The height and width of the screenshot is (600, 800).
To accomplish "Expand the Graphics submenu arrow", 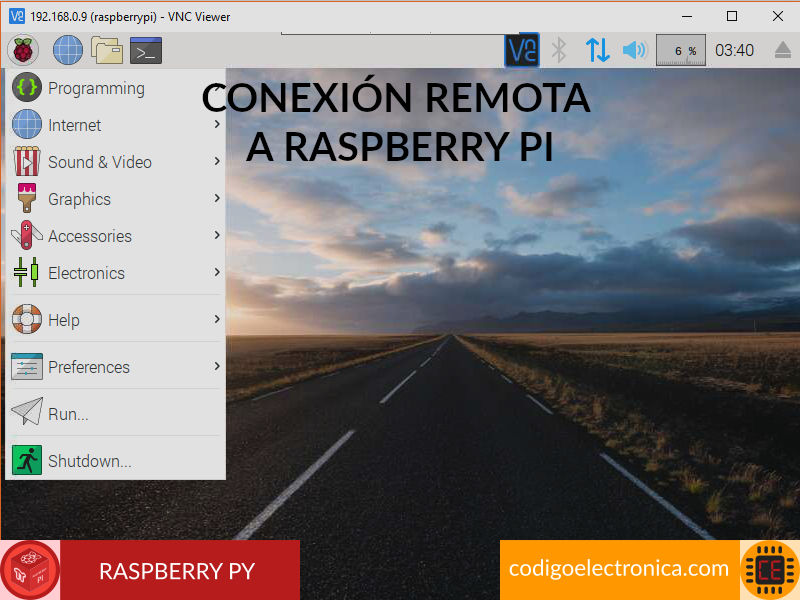I will point(217,197).
